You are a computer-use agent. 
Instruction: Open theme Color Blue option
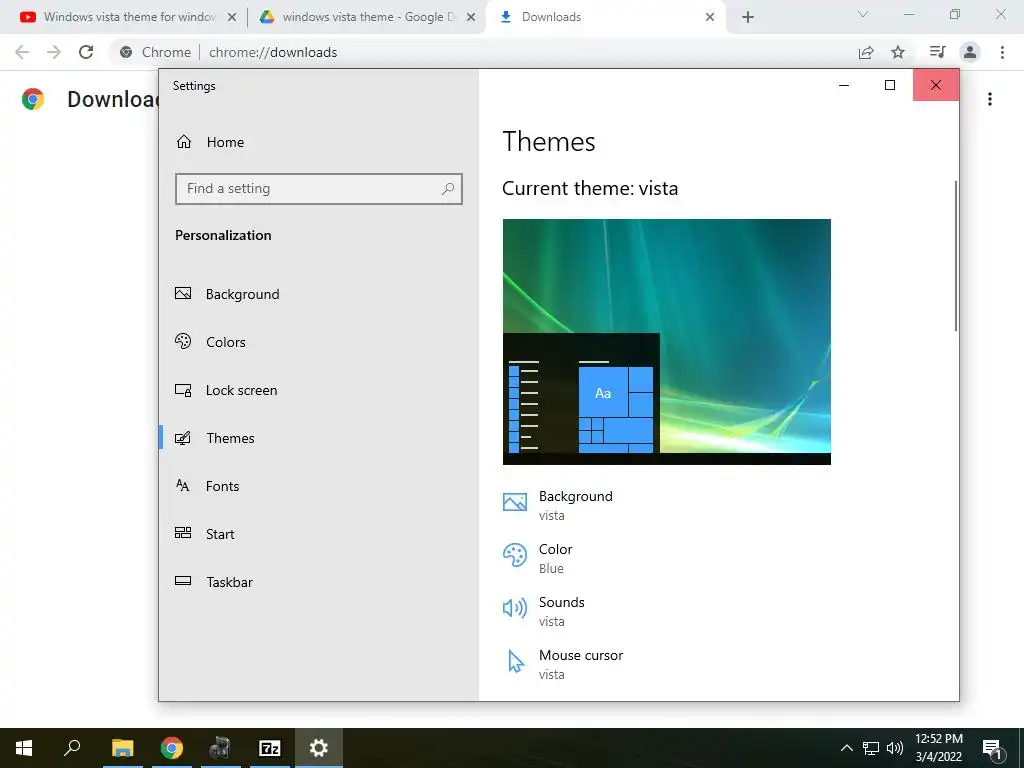pyautogui.click(x=537, y=558)
